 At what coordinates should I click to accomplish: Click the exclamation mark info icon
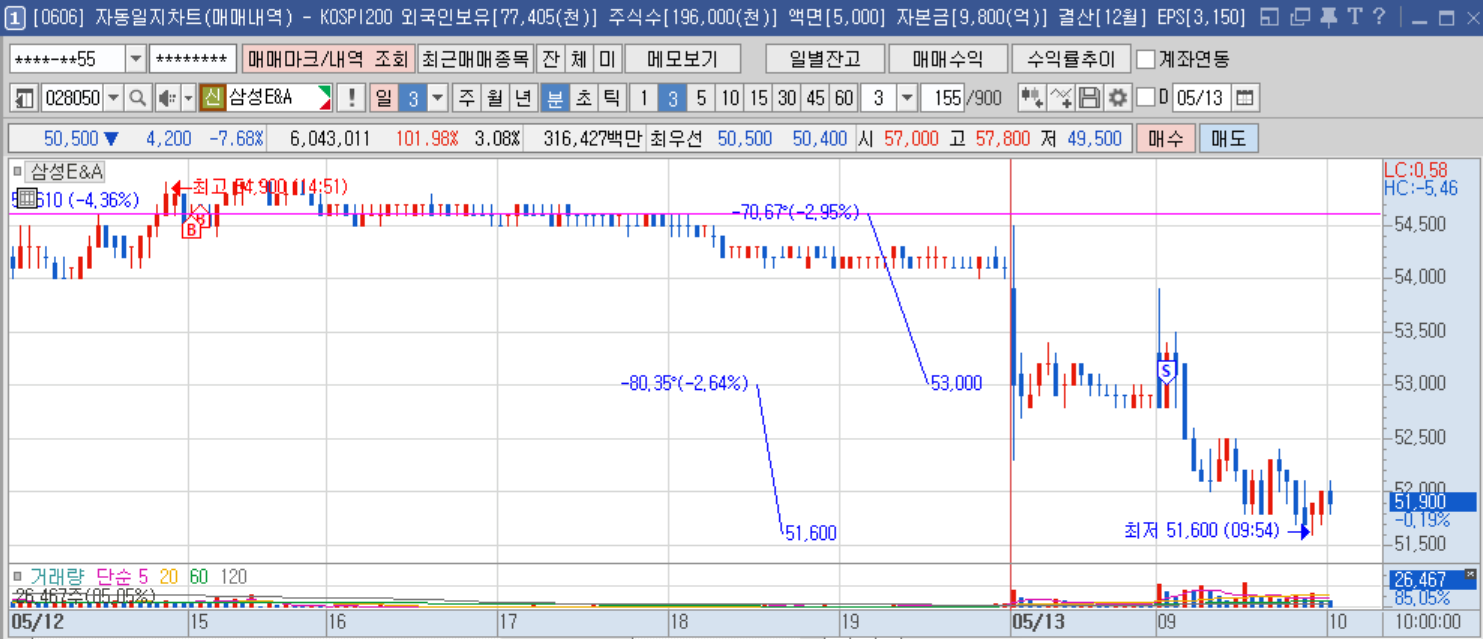click(351, 98)
